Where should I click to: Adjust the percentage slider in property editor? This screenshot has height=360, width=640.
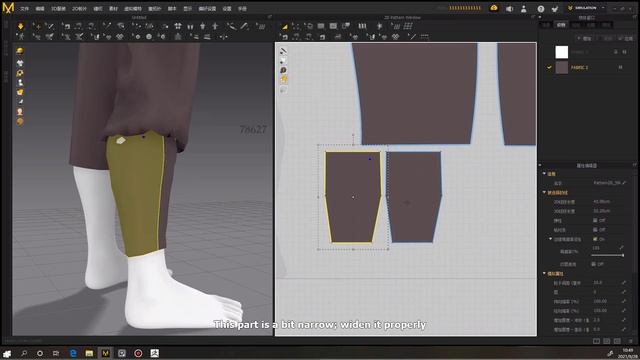coord(607,255)
